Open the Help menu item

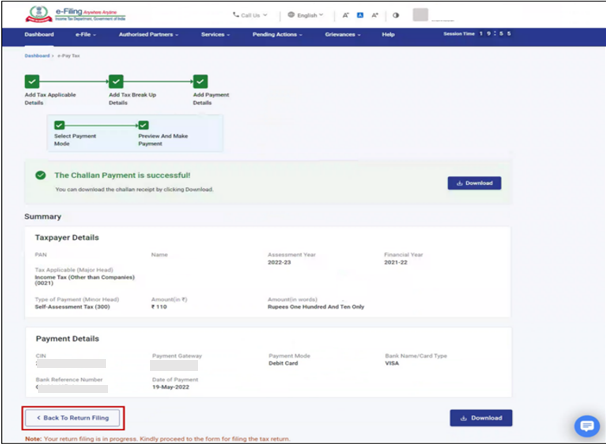click(388, 35)
